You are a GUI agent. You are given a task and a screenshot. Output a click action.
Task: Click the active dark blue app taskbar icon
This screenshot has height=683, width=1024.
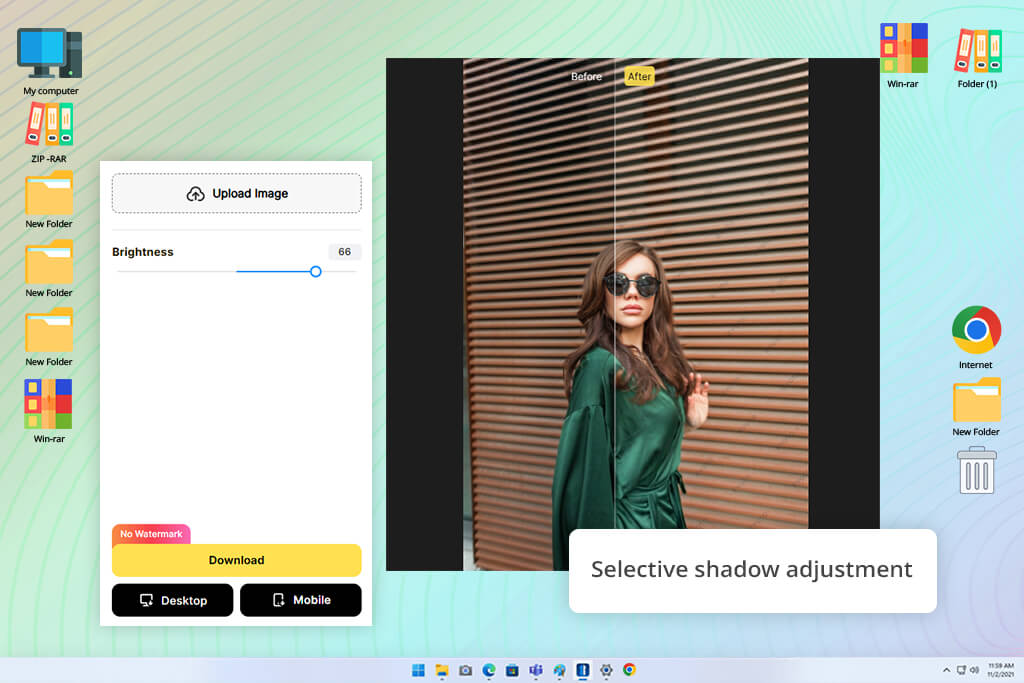(583, 670)
